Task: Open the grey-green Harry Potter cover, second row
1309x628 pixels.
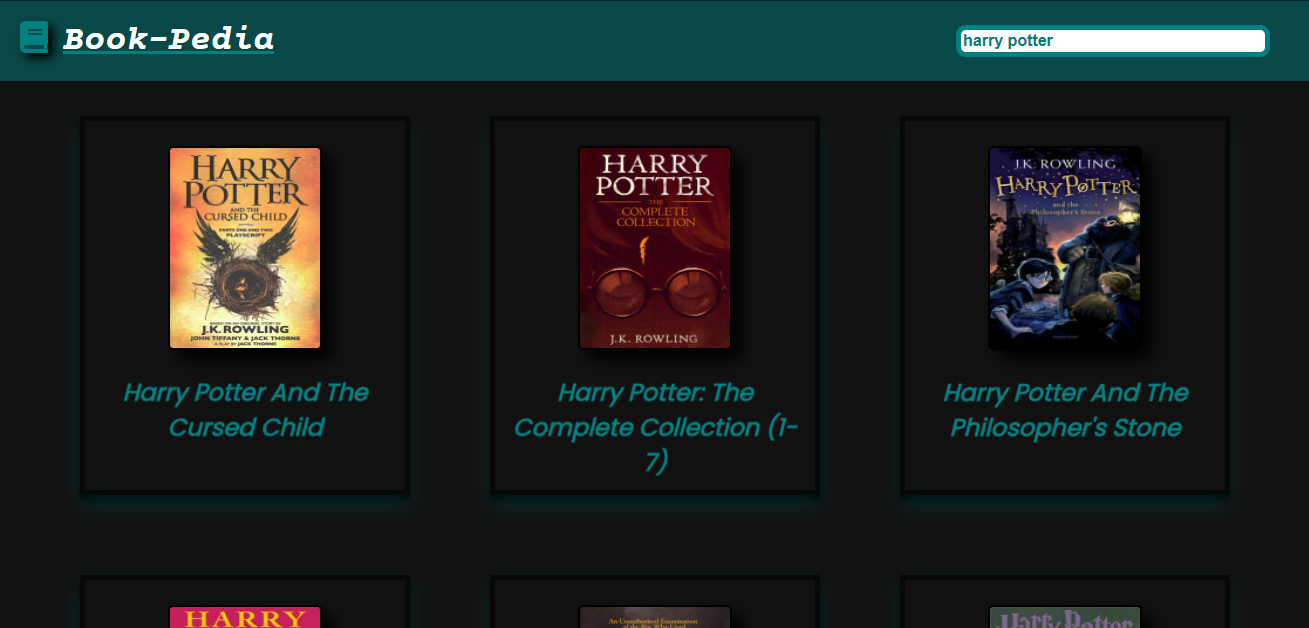Action: point(1065,617)
